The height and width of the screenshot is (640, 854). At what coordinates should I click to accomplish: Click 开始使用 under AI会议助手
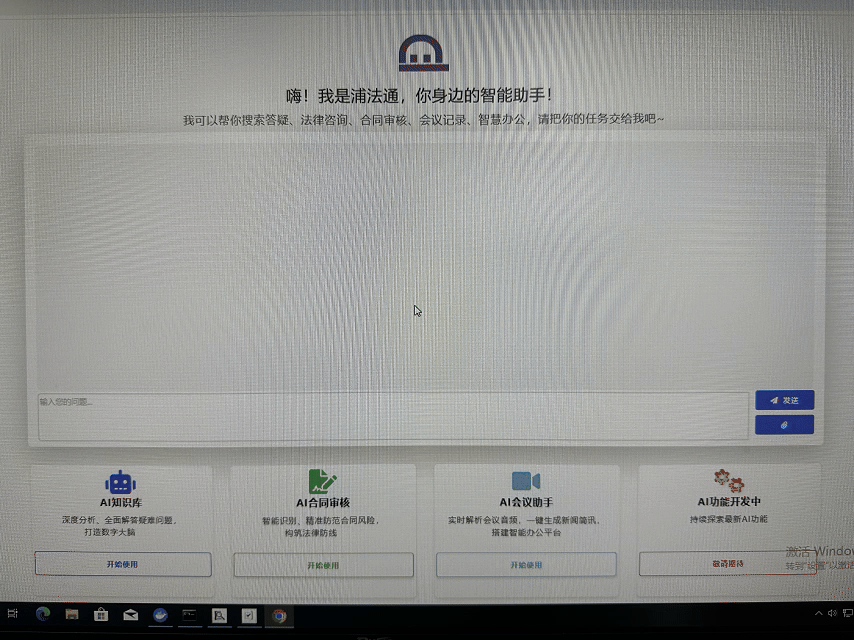pyautogui.click(x=526, y=565)
